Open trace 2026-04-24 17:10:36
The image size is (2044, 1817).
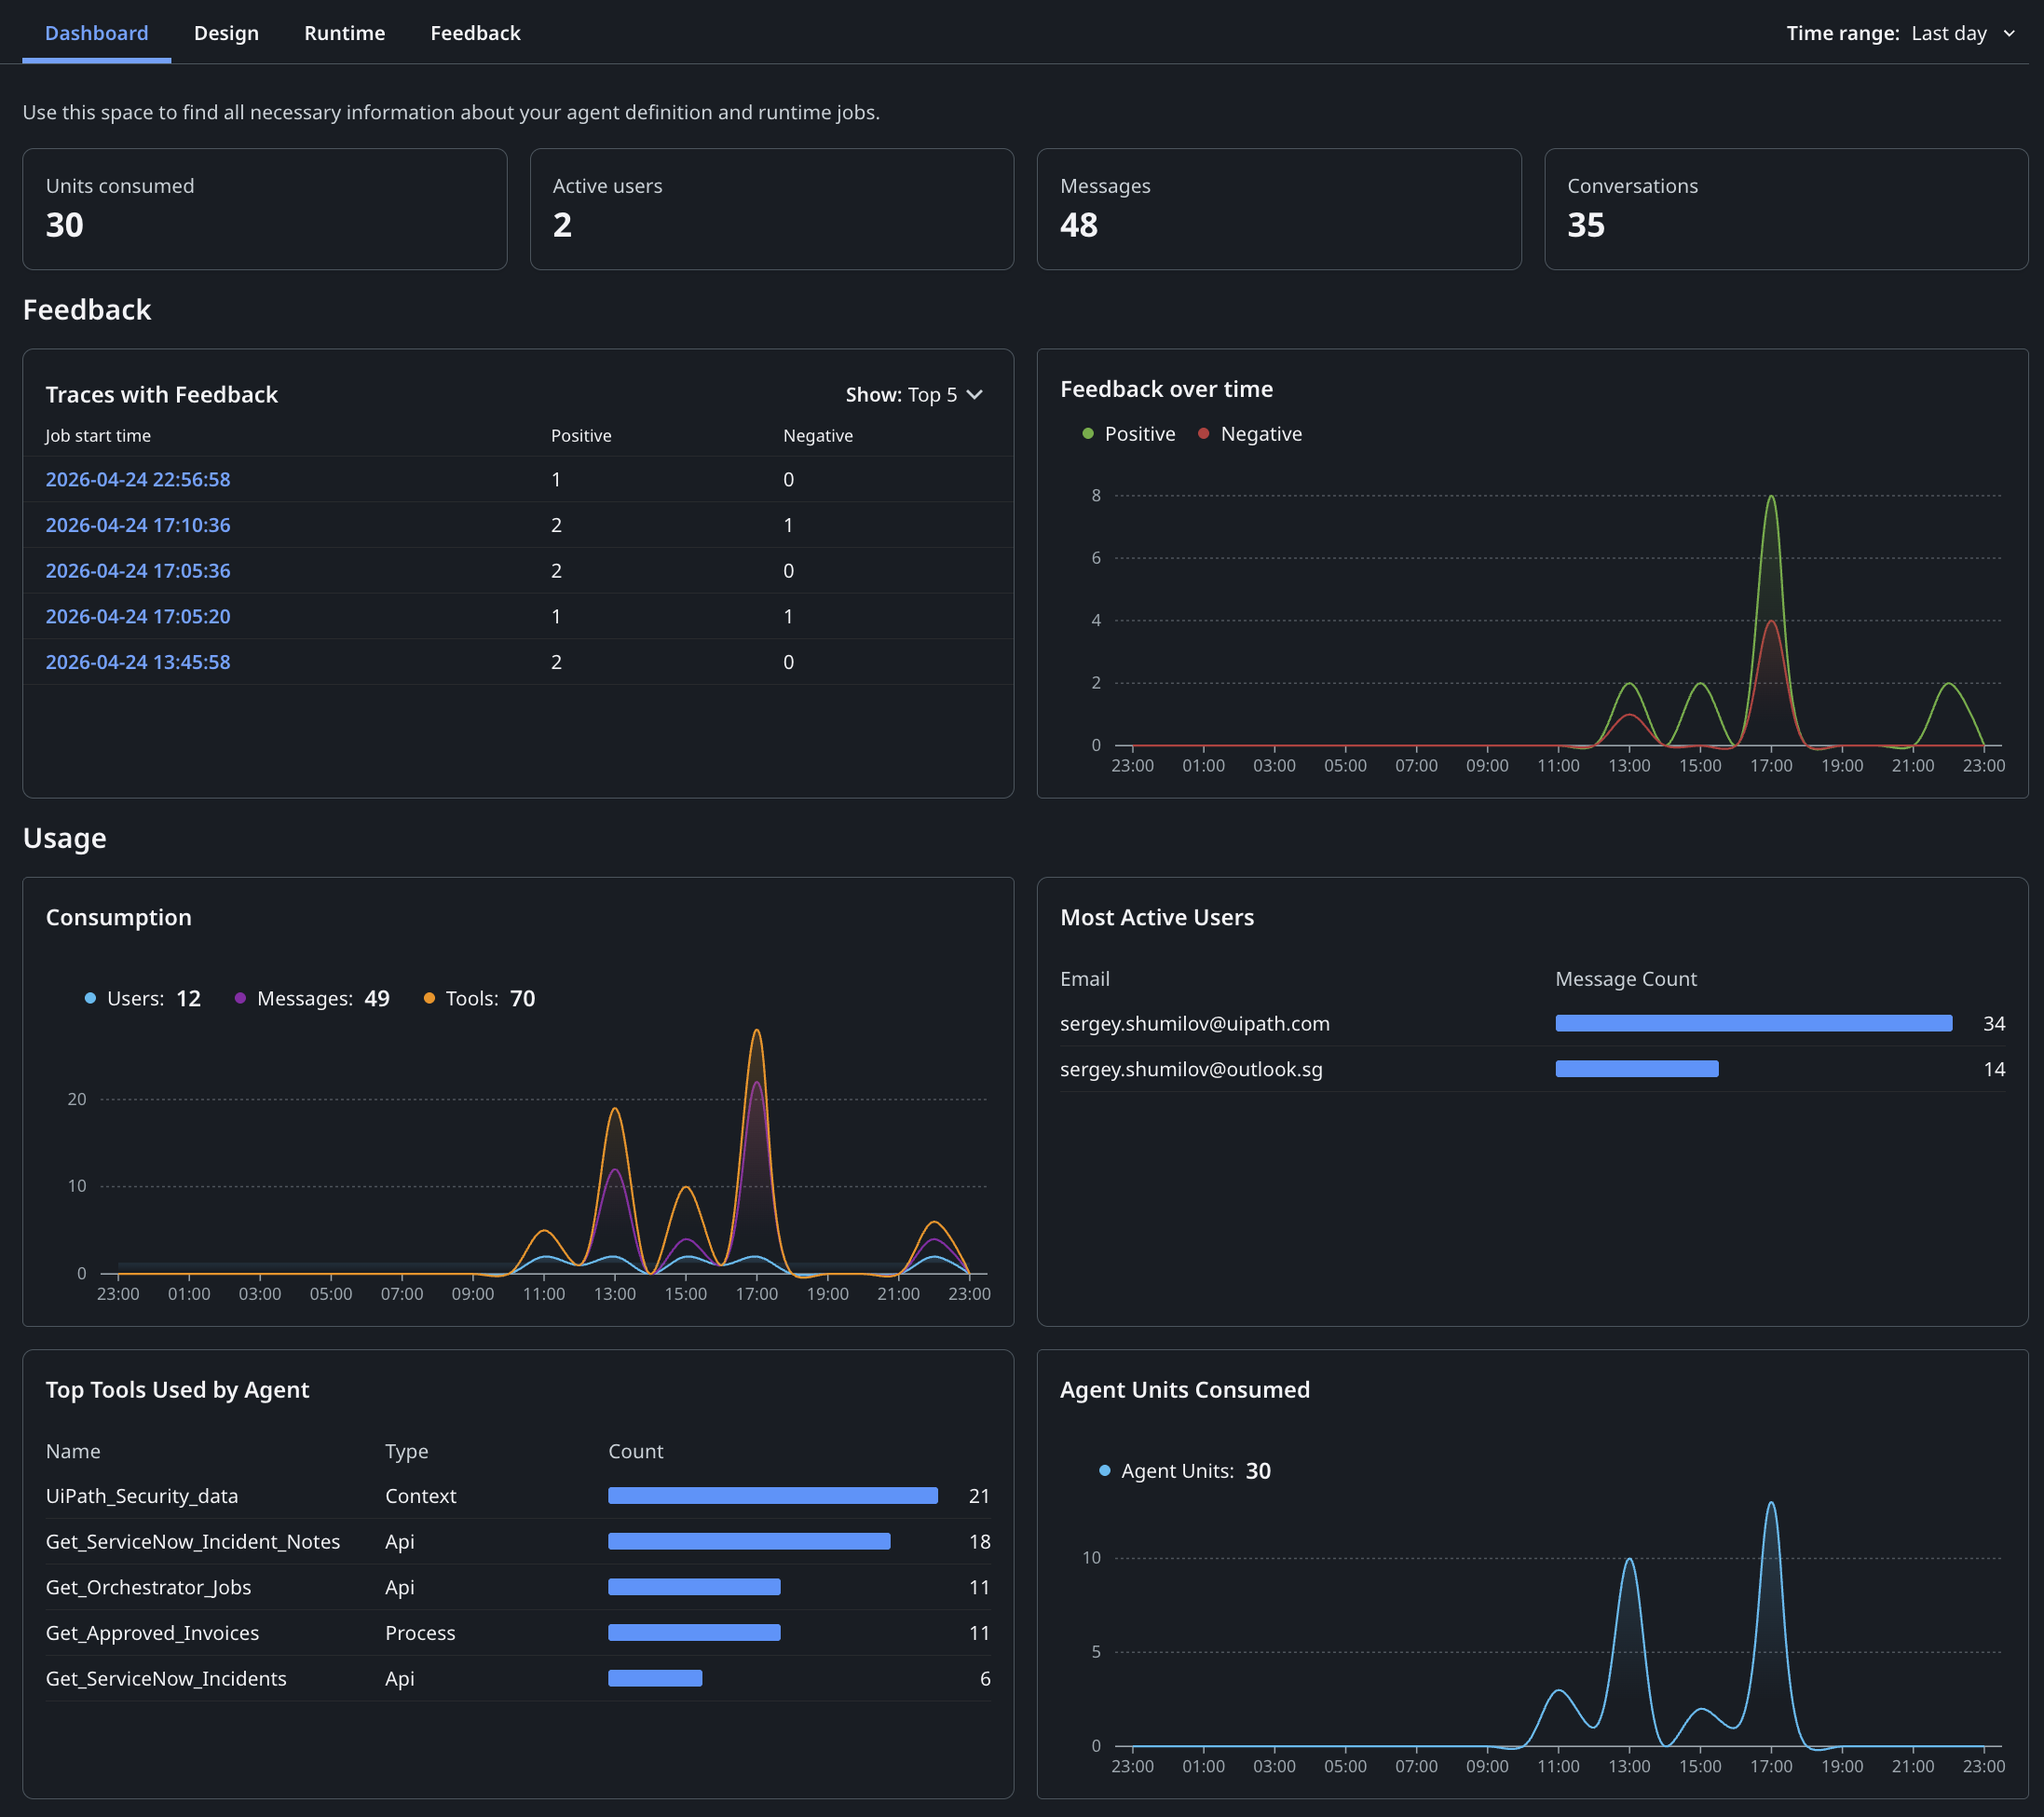coord(138,525)
